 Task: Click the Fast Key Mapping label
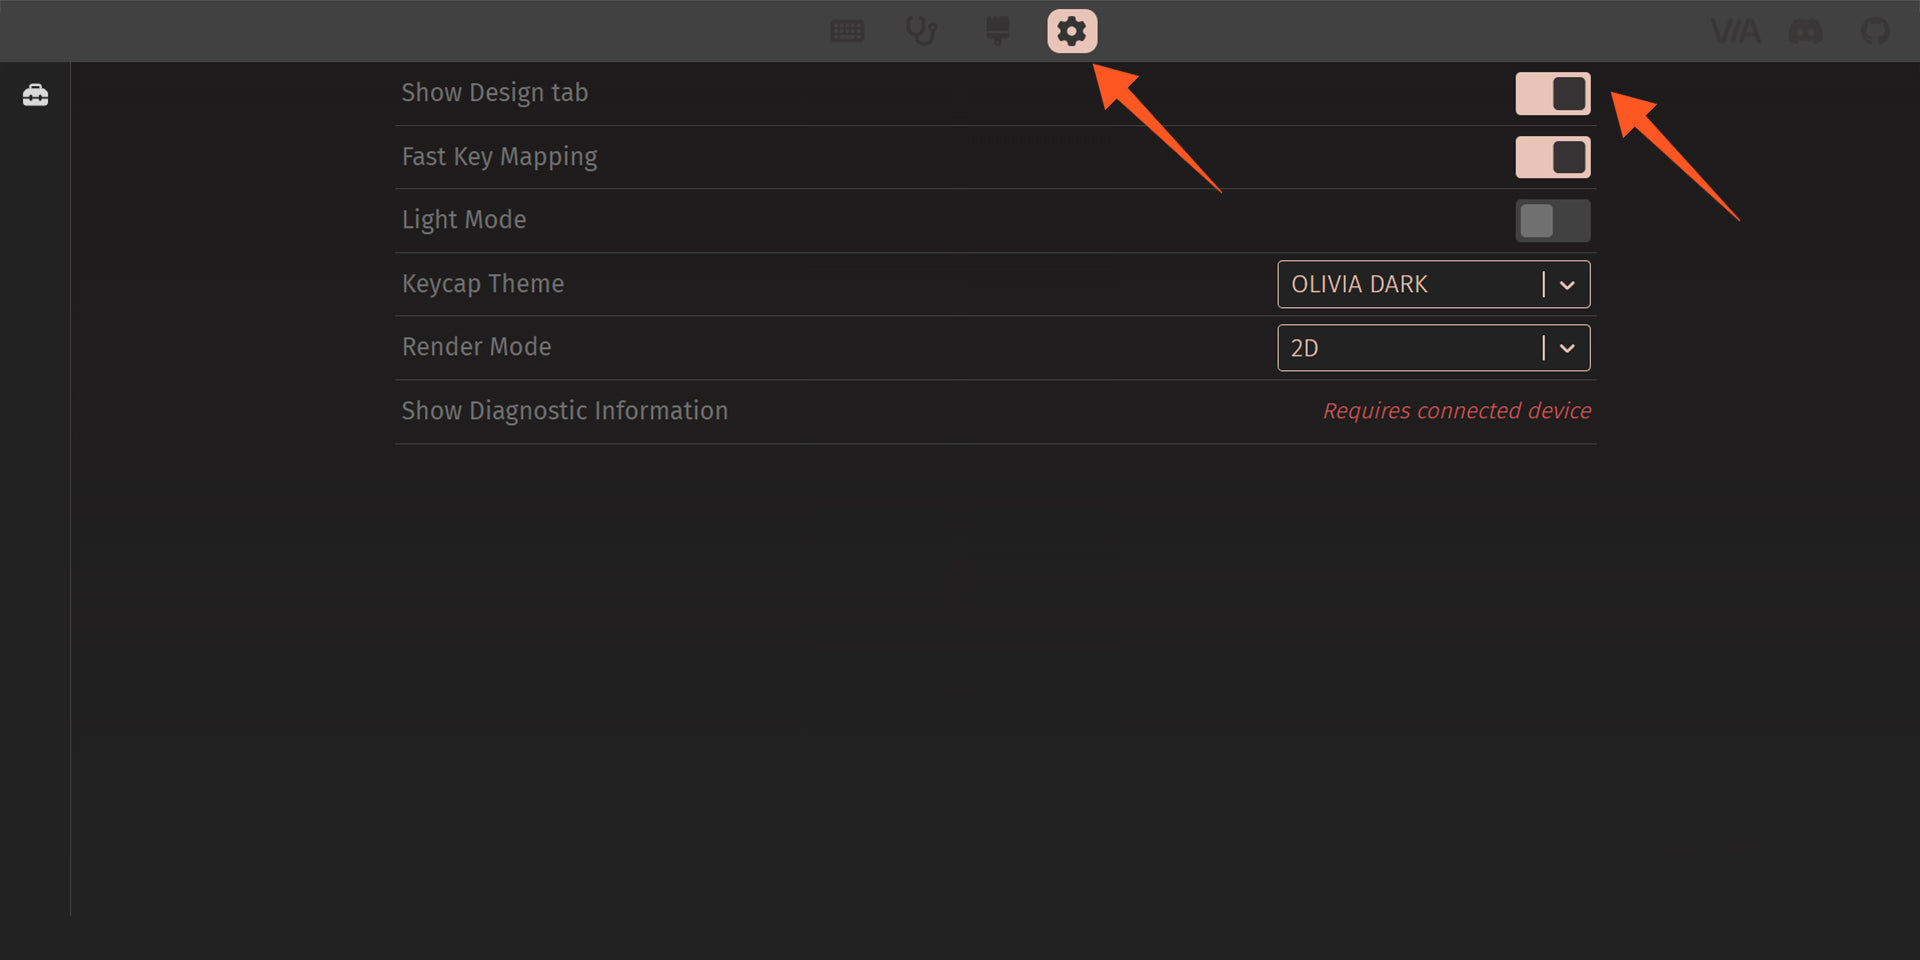[x=499, y=157]
